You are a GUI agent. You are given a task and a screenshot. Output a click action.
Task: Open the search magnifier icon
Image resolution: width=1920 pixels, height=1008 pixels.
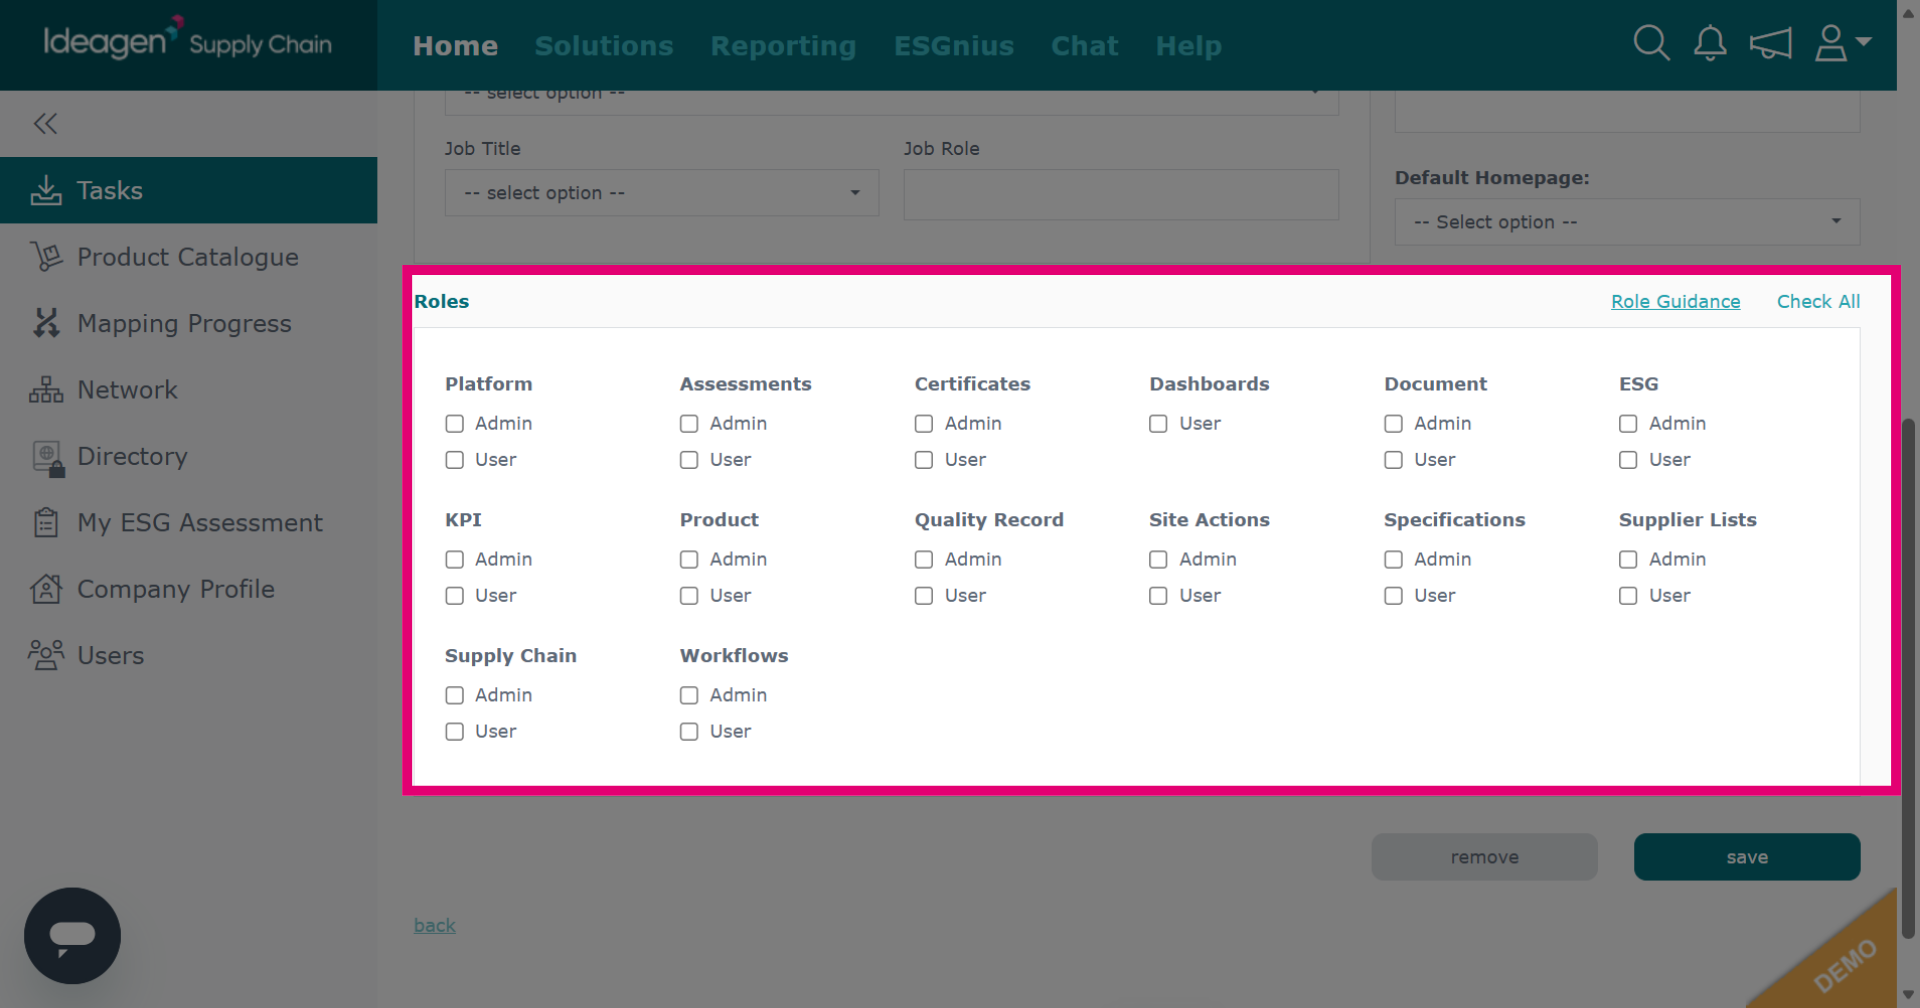(x=1651, y=43)
